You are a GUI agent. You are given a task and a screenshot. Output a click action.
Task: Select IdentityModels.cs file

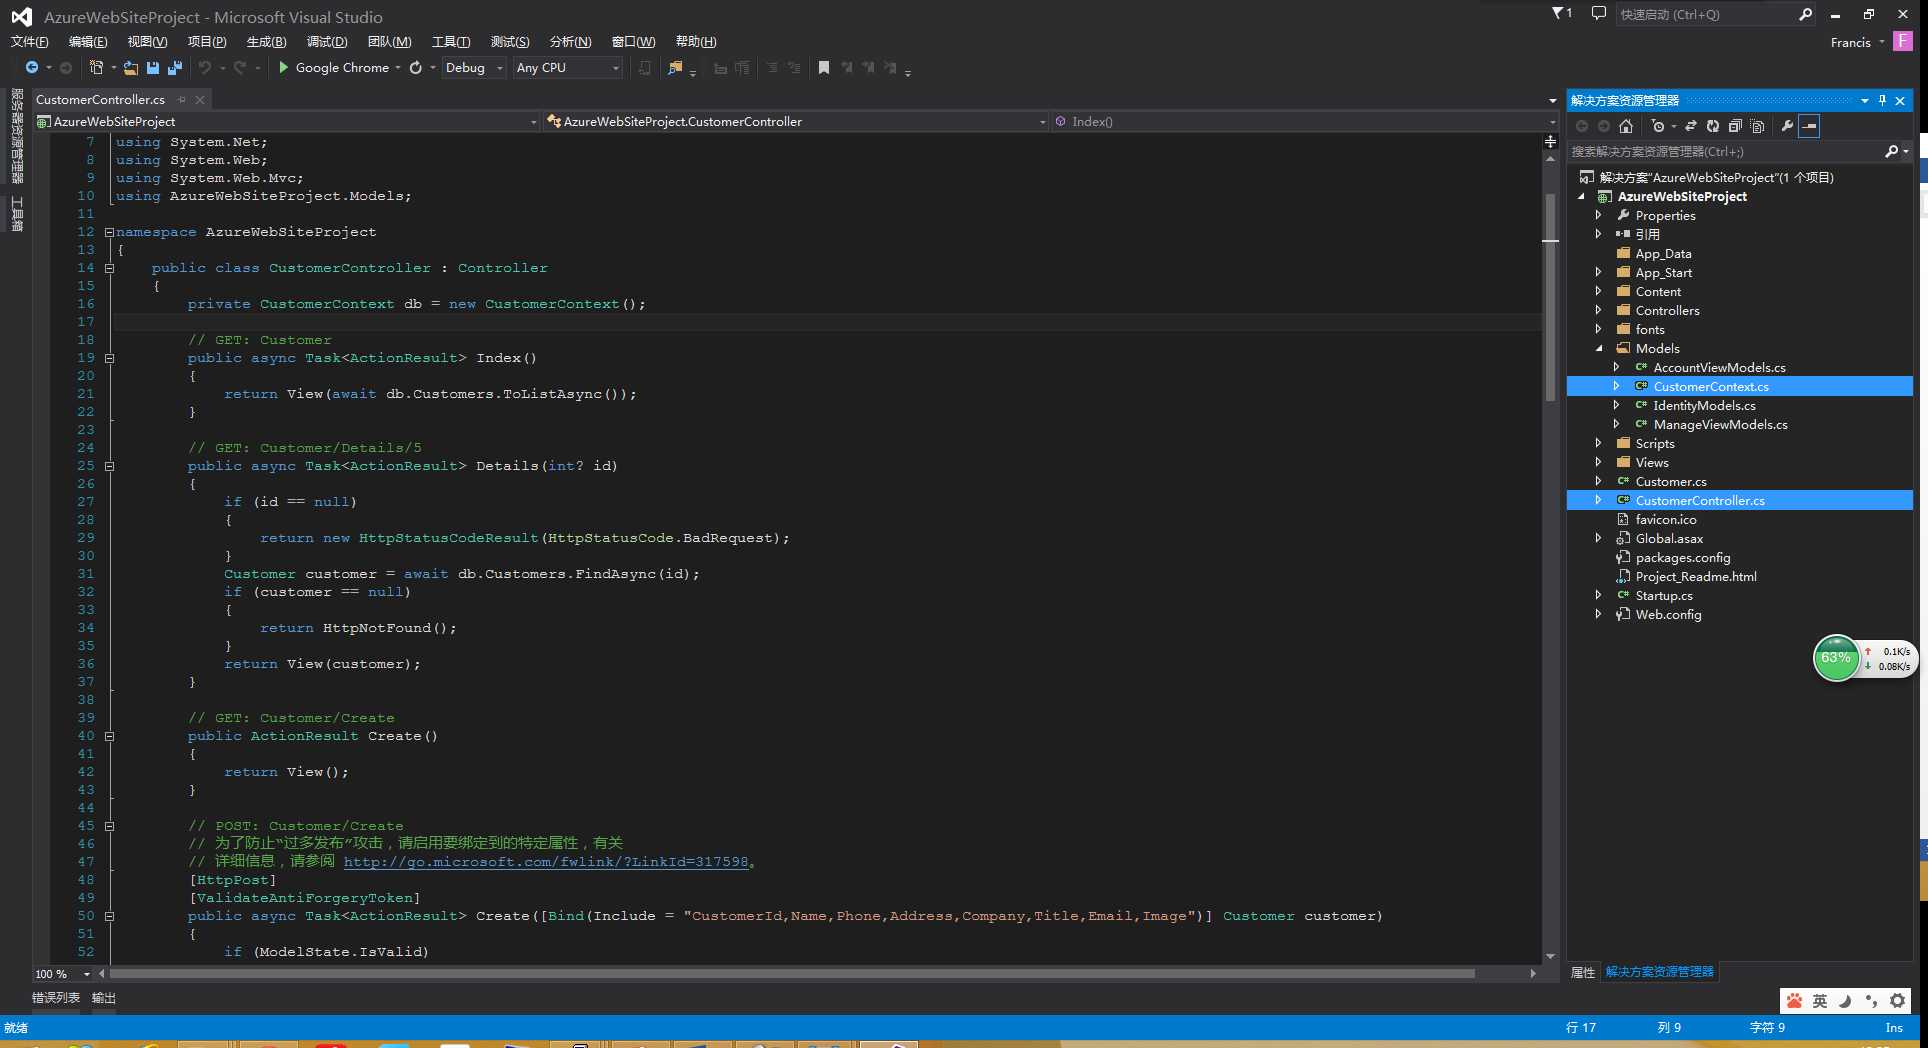(1704, 405)
